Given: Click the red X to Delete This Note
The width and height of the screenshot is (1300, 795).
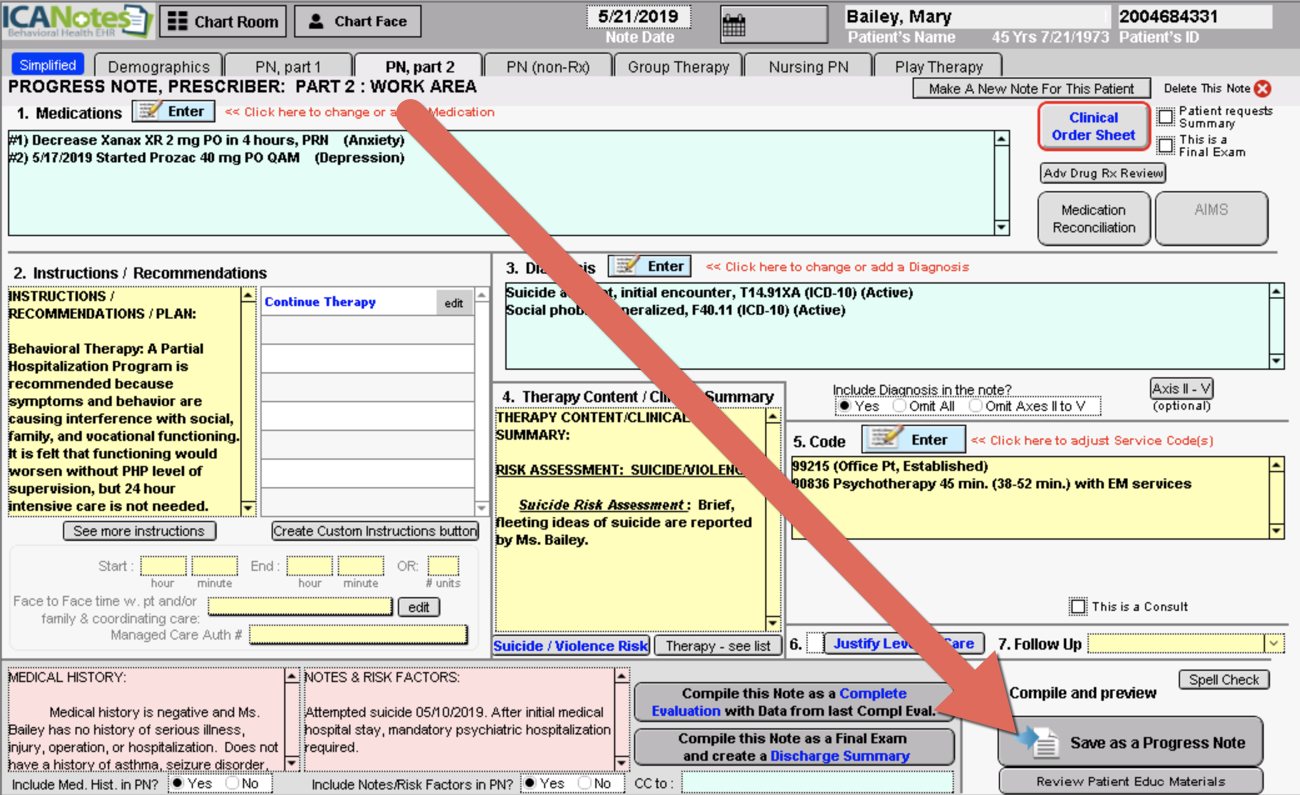Looking at the screenshot, I should (x=1262, y=88).
